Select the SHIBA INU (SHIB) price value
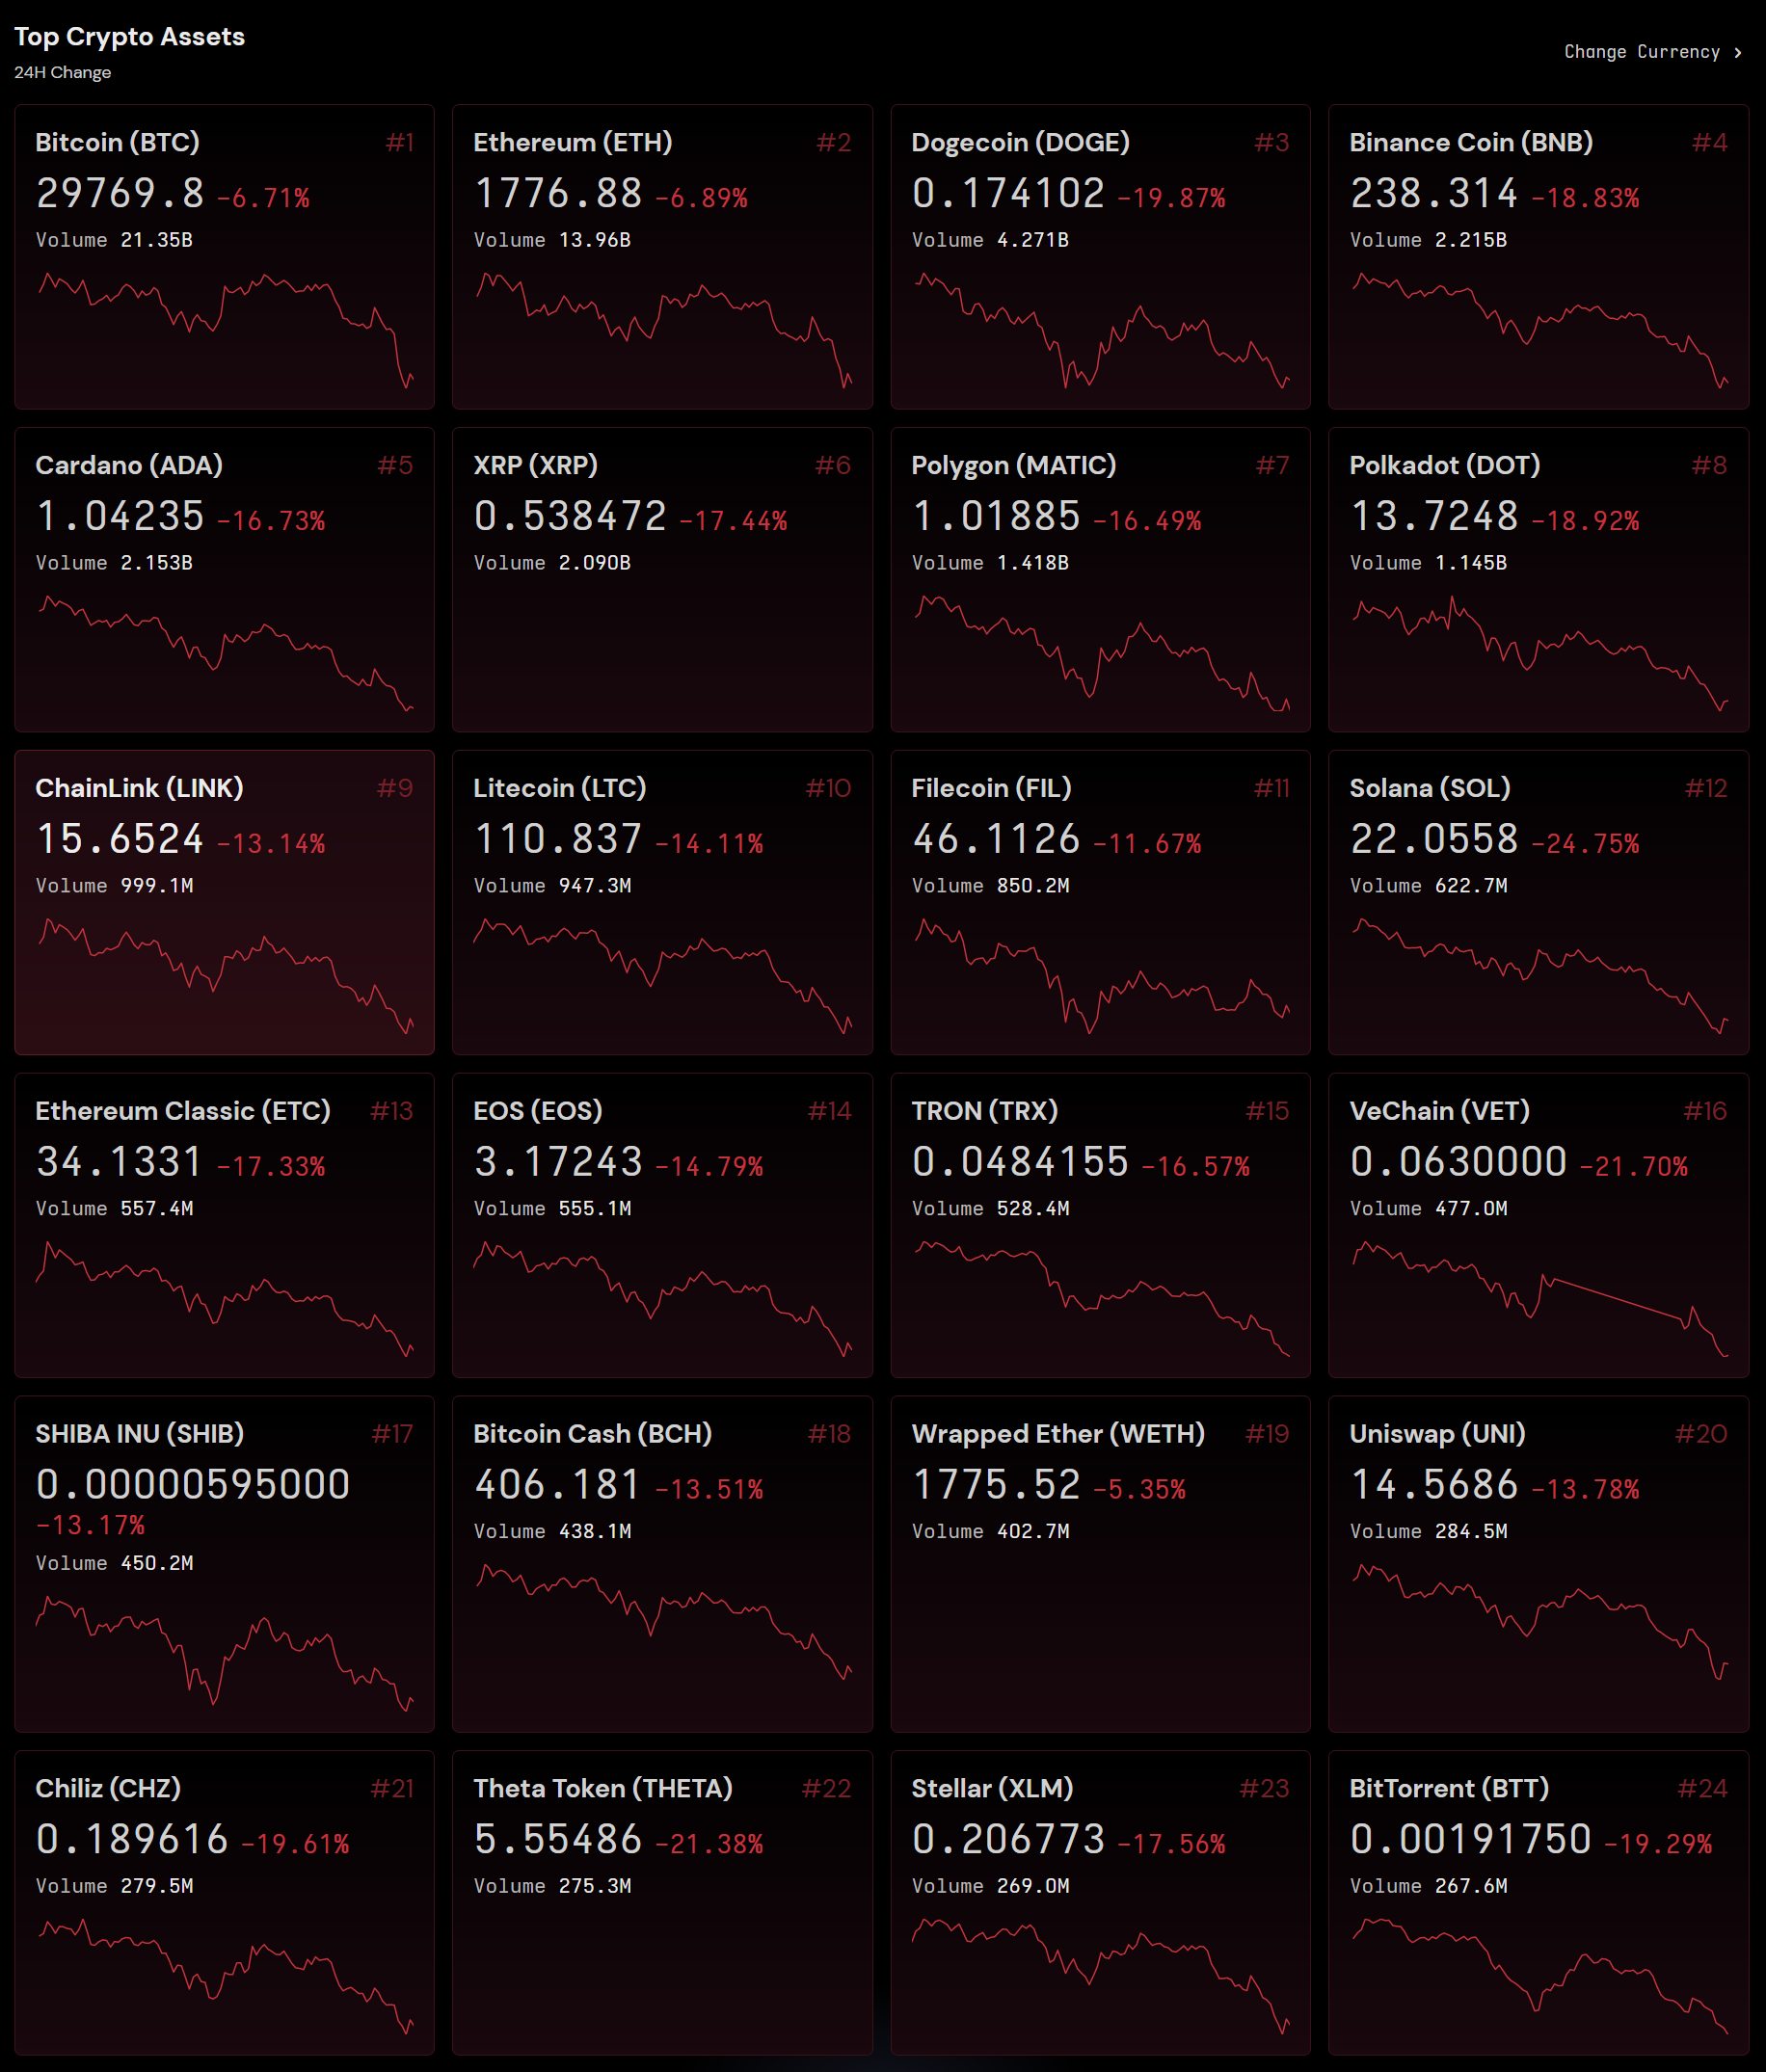Viewport: 1766px width, 2072px height. coord(193,1484)
